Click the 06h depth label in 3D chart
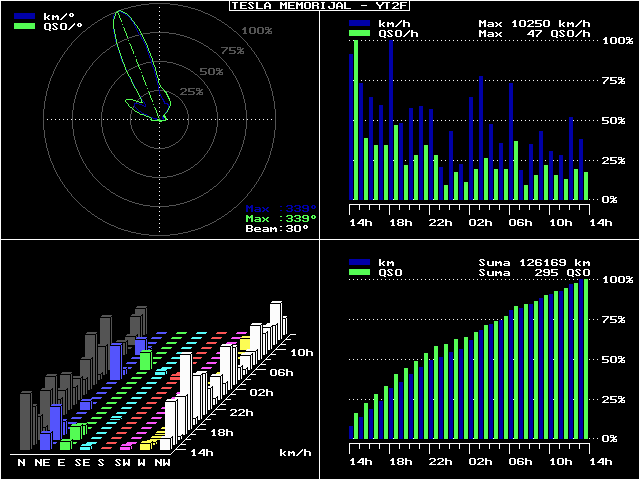 (282, 372)
